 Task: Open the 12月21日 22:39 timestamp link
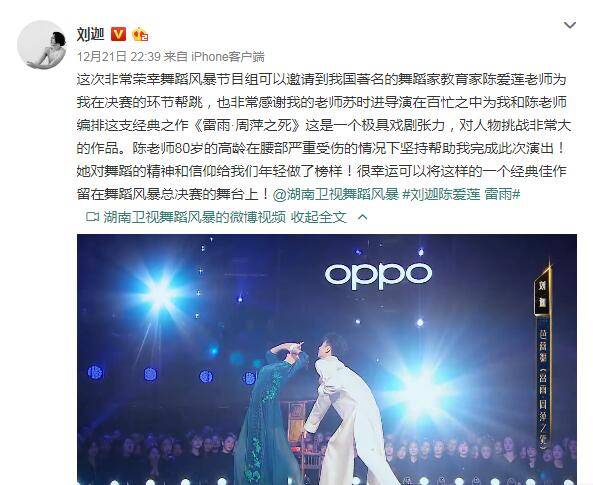click(x=119, y=57)
